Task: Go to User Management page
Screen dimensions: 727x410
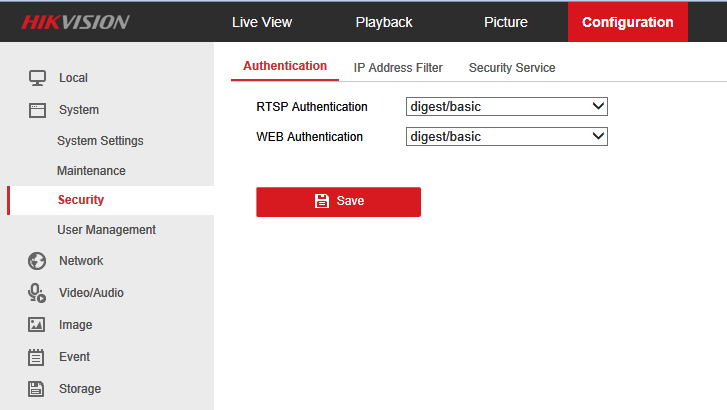Action: pyautogui.click(x=106, y=230)
